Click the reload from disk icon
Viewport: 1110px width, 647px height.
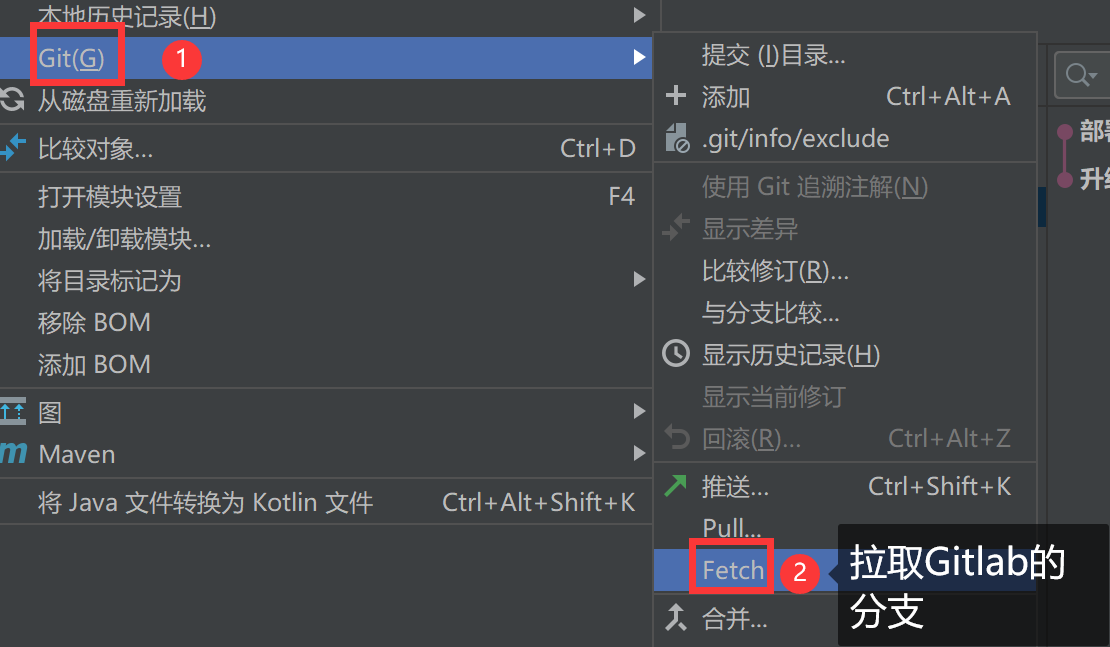coord(11,100)
